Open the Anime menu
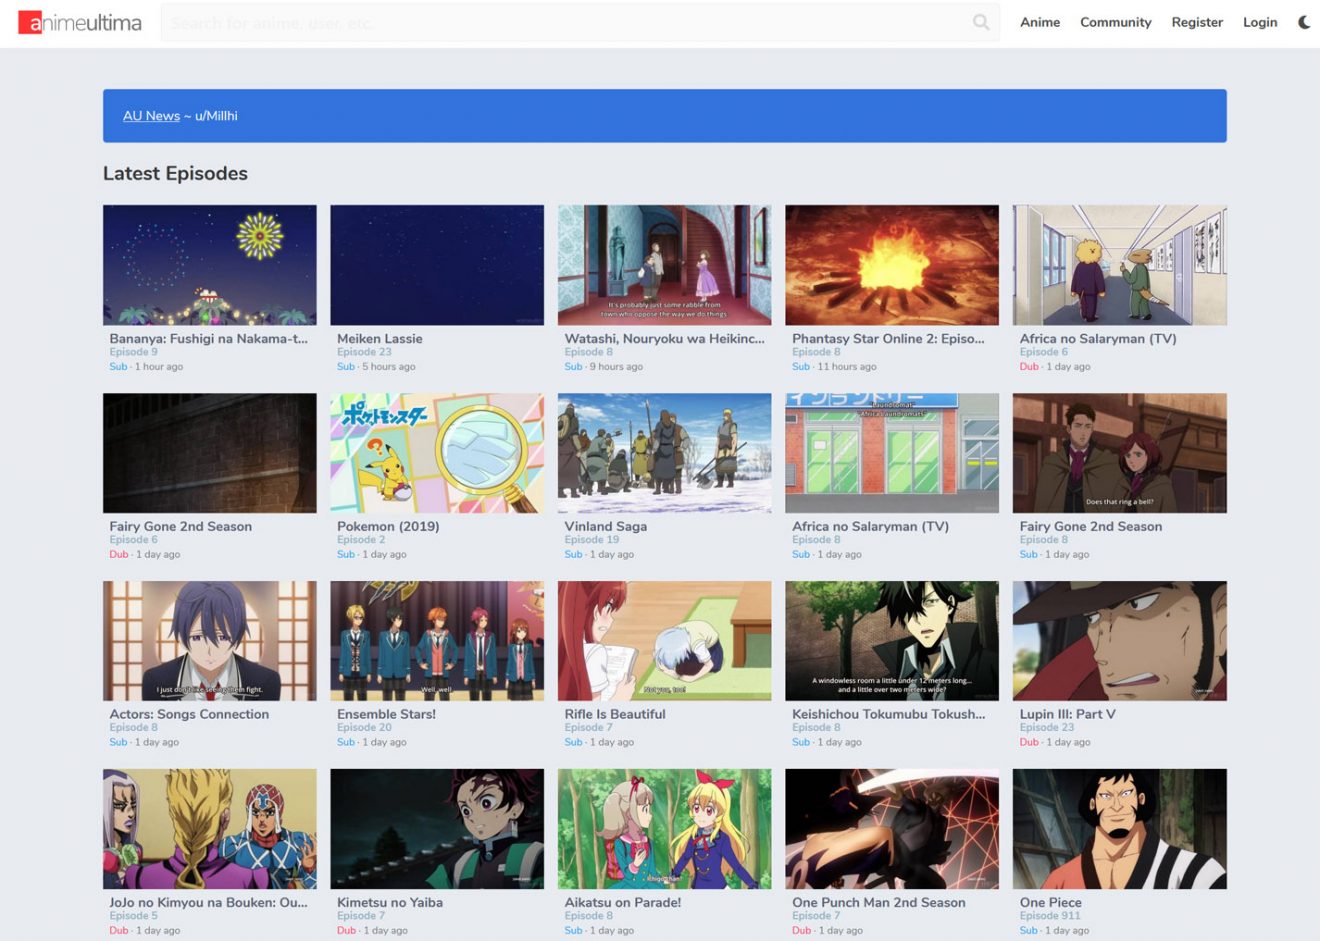Image resolution: width=1320 pixels, height=941 pixels. tap(1039, 22)
